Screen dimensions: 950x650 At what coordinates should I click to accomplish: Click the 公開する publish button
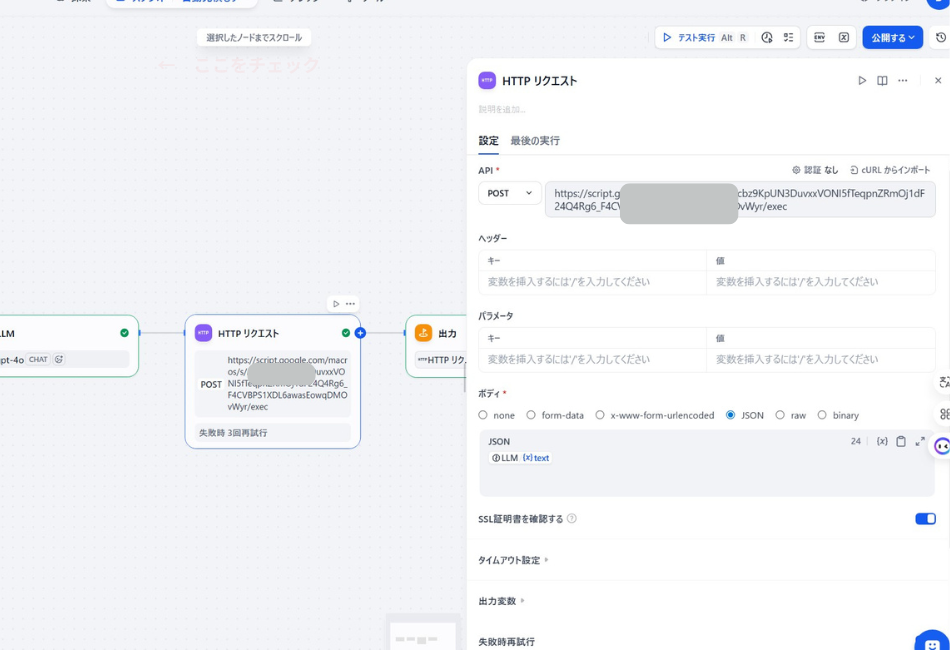tap(892, 37)
